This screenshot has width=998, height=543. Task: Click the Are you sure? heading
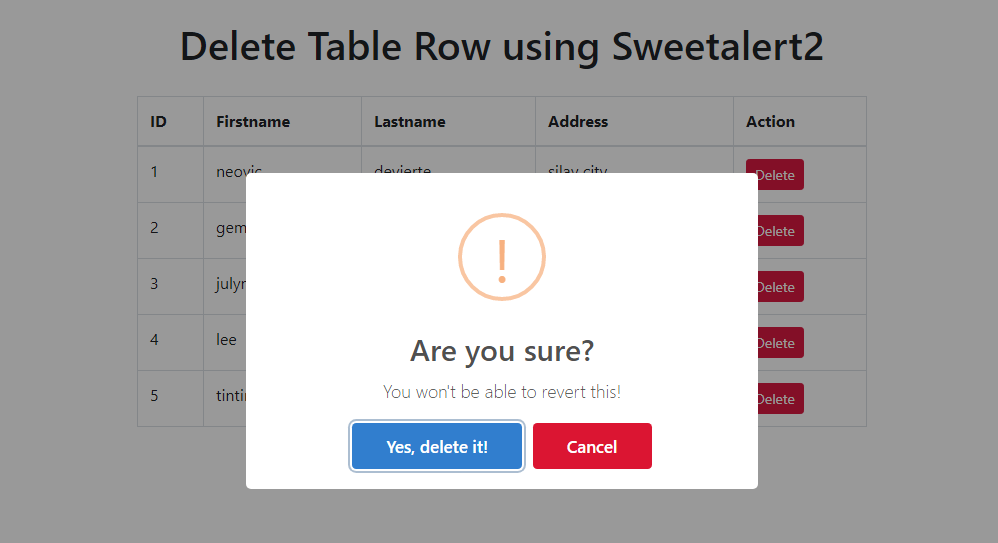[502, 351]
